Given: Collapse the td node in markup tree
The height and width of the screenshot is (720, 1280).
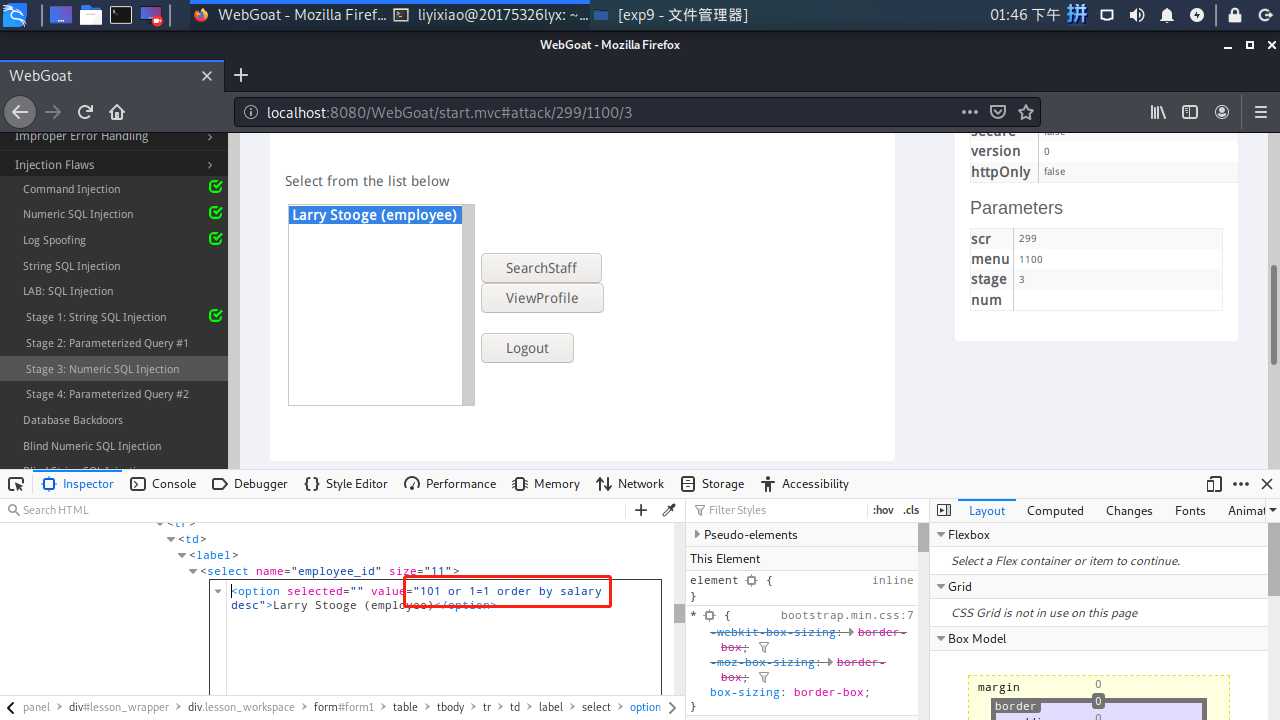Looking at the screenshot, I should [171, 539].
